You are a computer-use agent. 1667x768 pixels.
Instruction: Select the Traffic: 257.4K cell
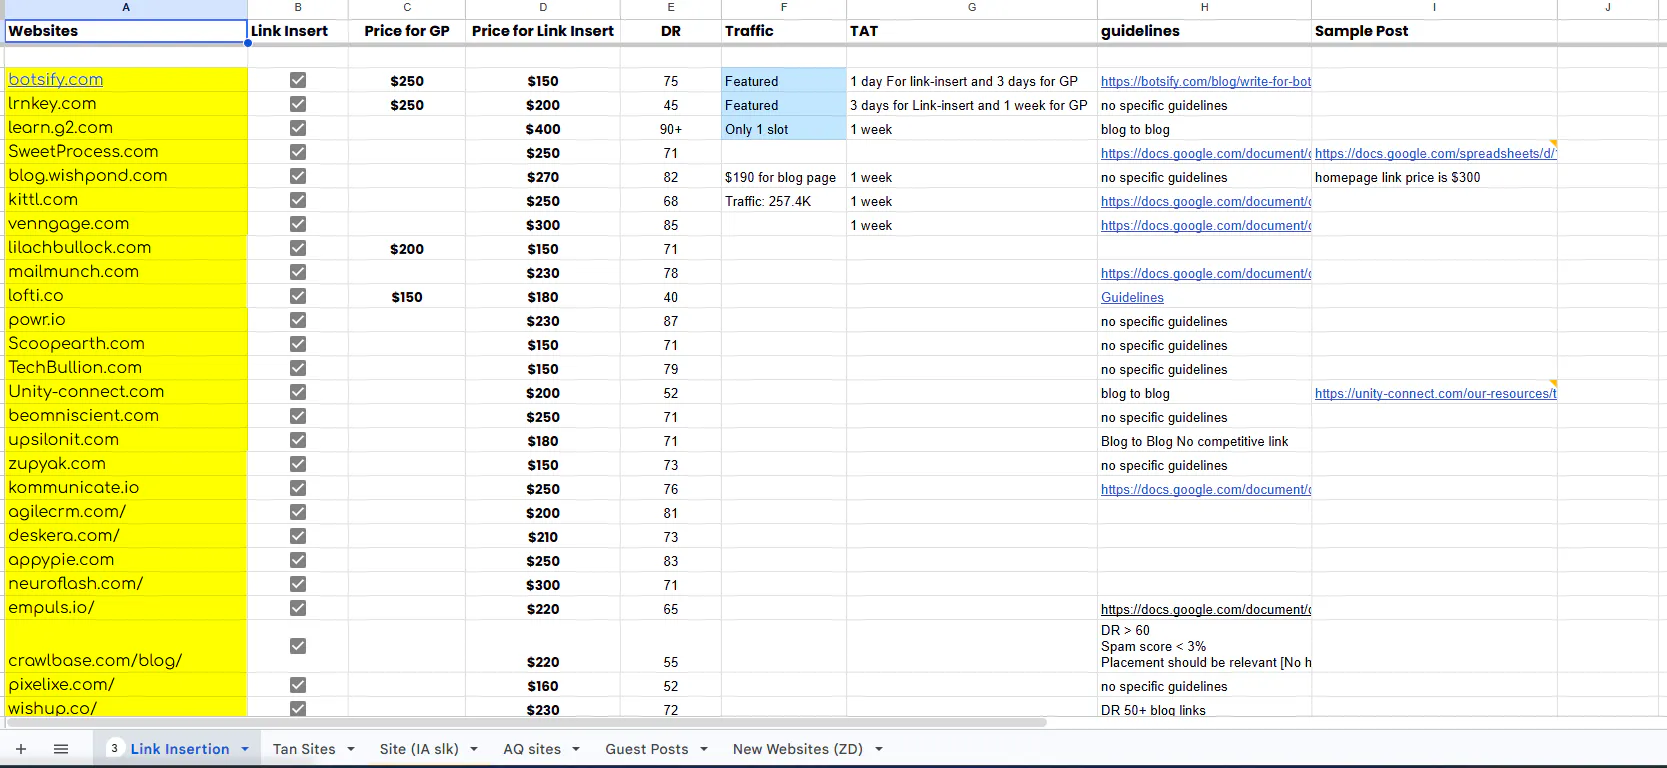pos(784,201)
